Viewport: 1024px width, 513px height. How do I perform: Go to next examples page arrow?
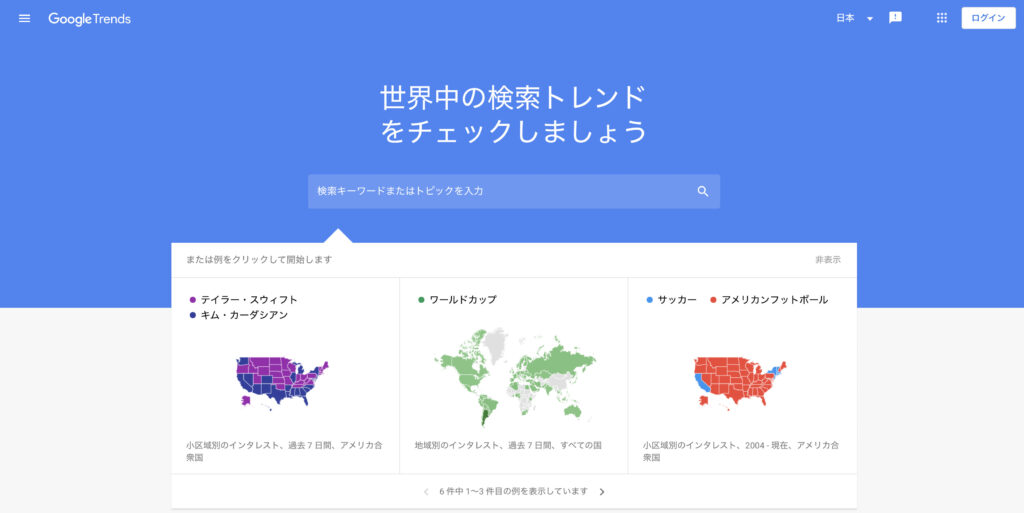coord(602,492)
